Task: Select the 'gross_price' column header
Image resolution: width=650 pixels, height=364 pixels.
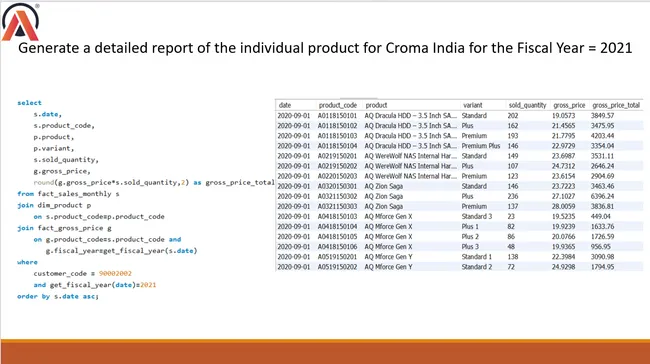Action: pos(569,105)
